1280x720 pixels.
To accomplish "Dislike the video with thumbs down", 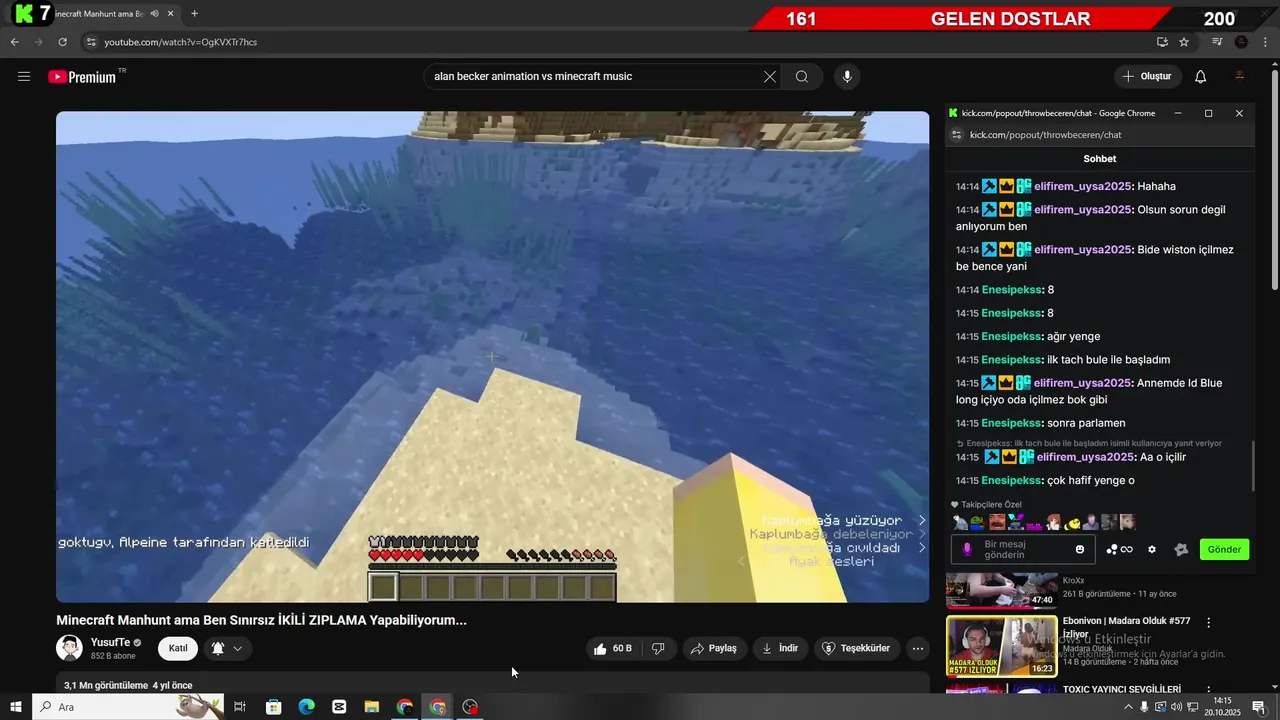I will 658,648.
